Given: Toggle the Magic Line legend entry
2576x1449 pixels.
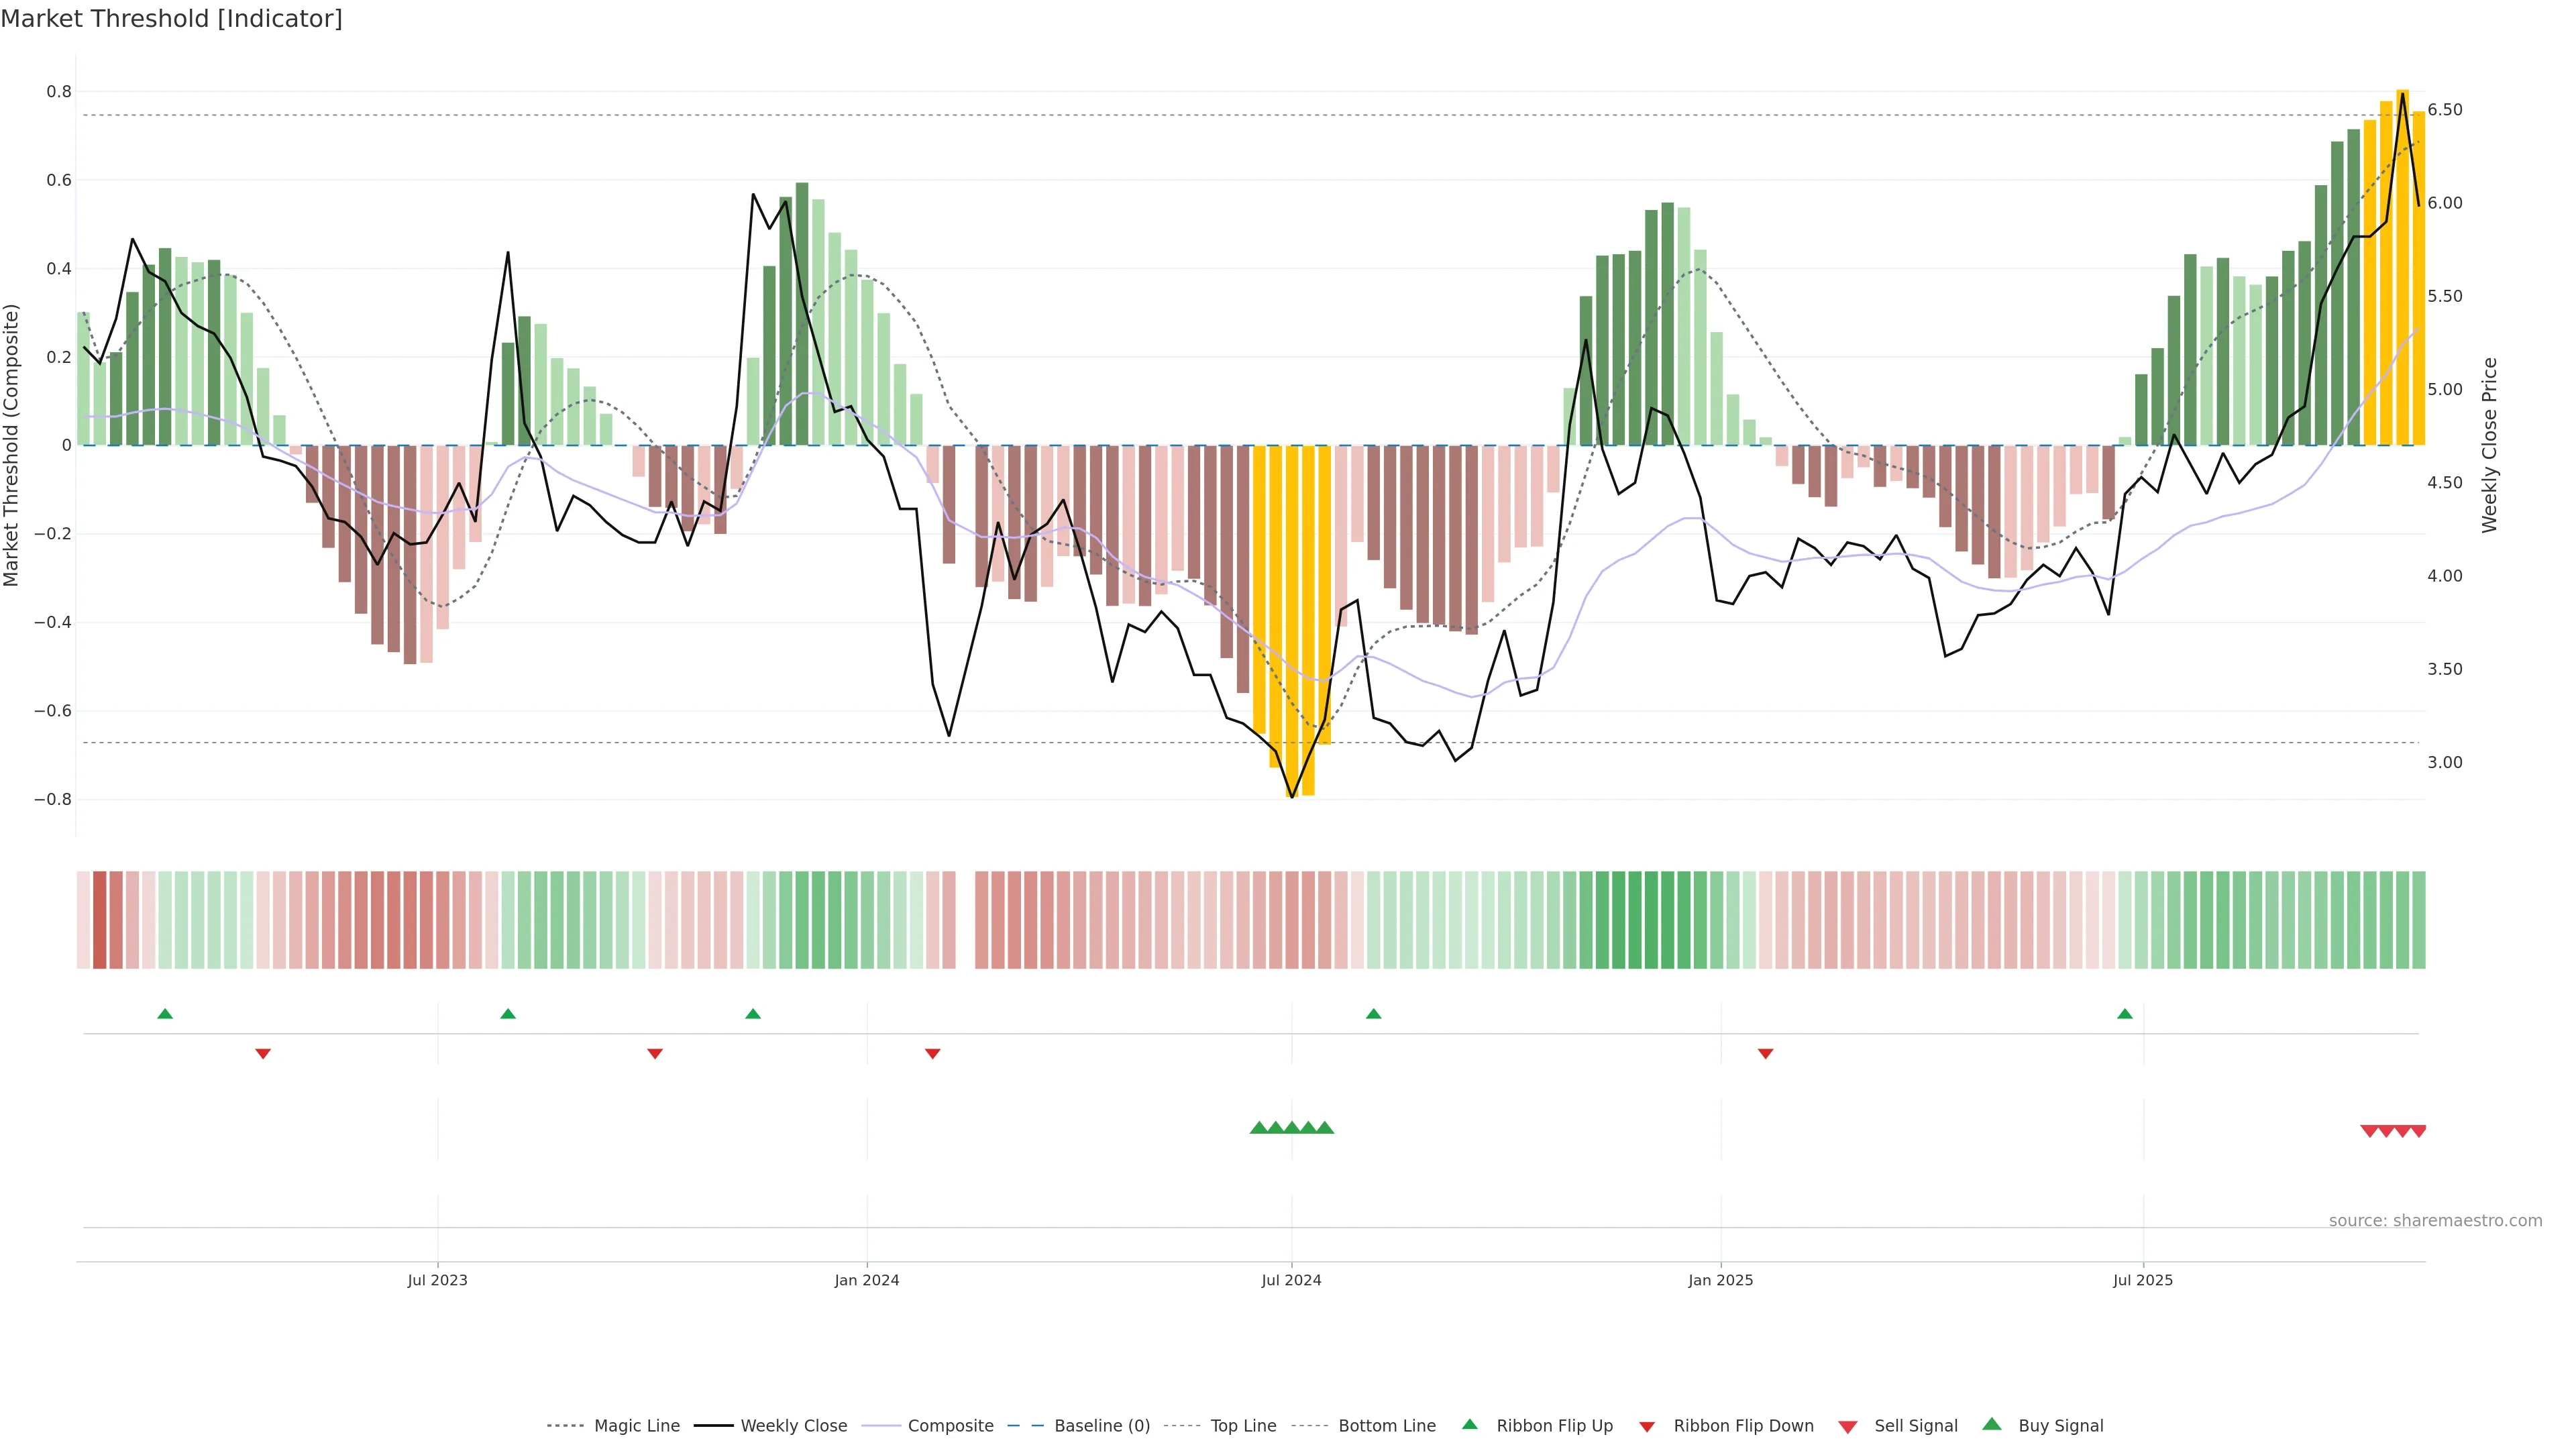Looking at the screenshot, I should [636, 1426].
